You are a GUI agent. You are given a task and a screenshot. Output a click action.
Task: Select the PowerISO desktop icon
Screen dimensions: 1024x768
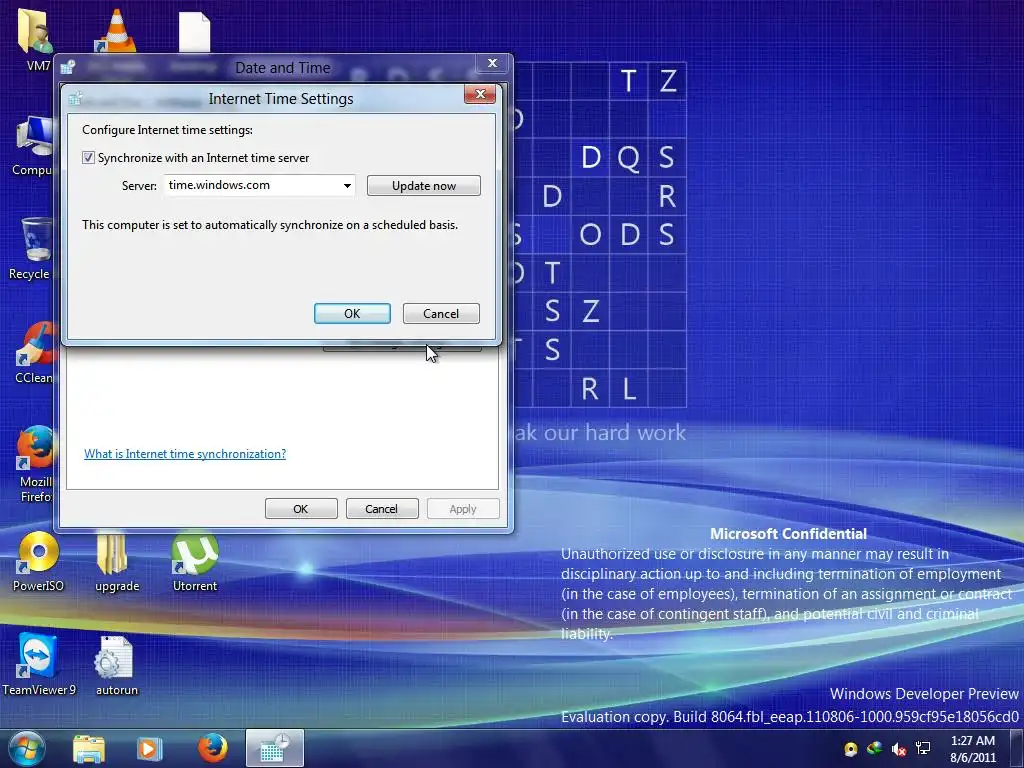point(39,562)
